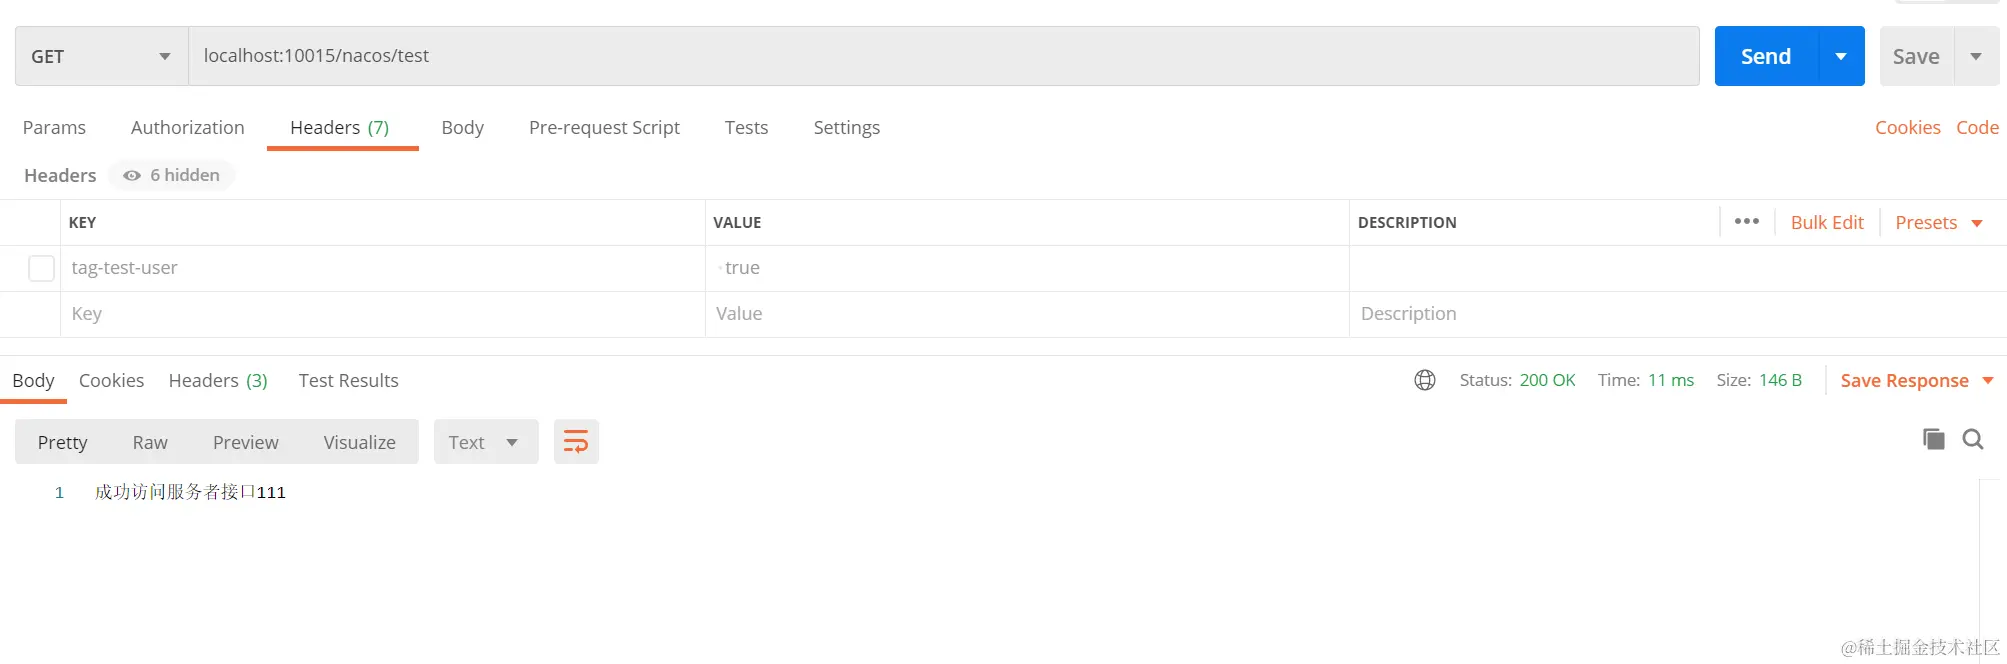Click the tag-test-user key cell

383,268
